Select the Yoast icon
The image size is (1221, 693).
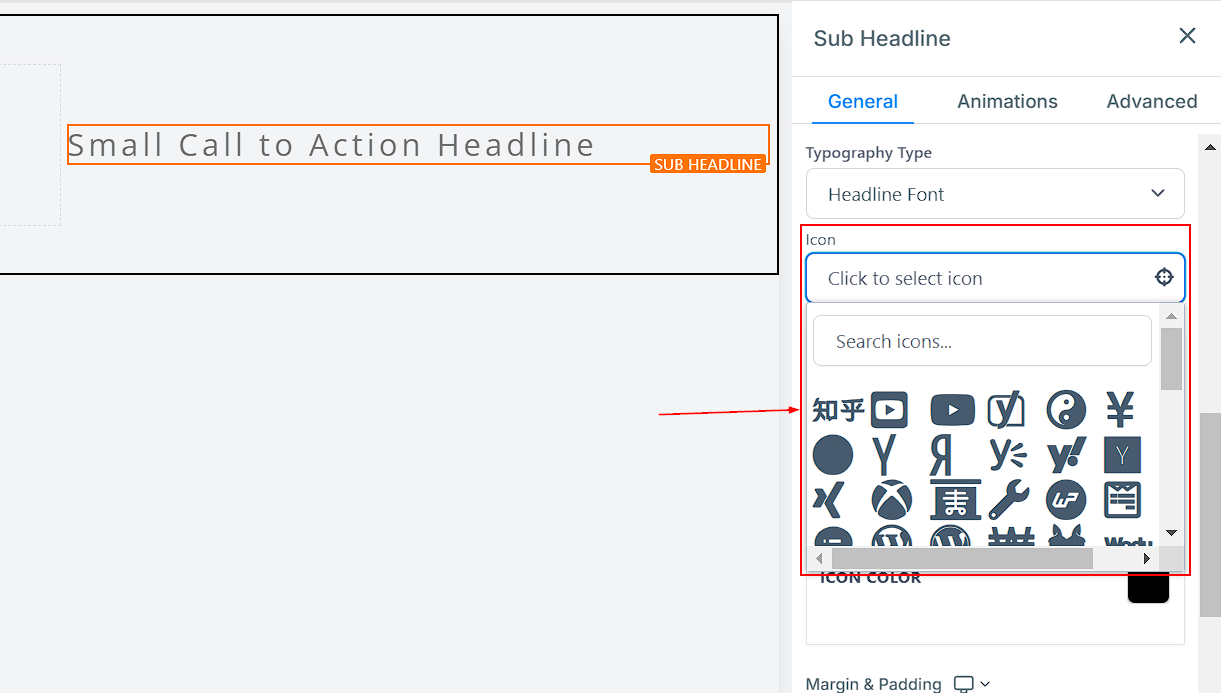(1007, 410)
